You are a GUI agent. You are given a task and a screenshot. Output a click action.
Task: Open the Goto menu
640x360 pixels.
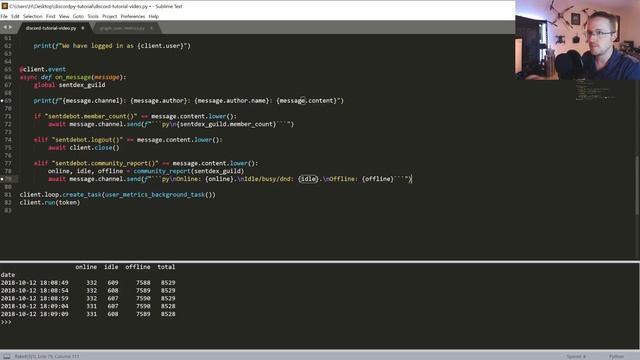(78, 16)
